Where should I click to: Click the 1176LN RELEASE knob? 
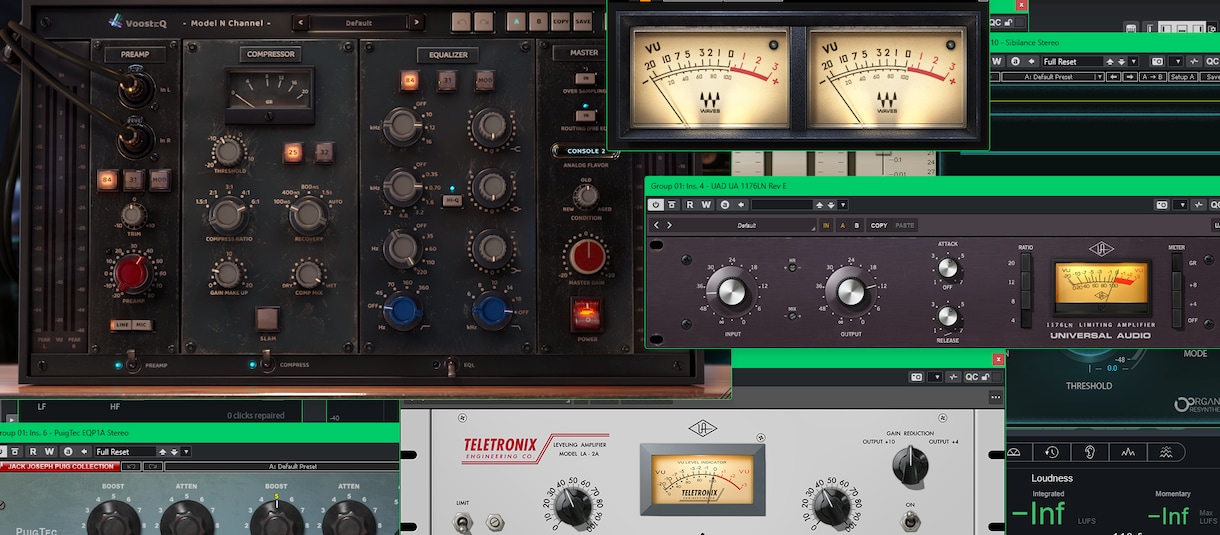click(x=948, y=316)
